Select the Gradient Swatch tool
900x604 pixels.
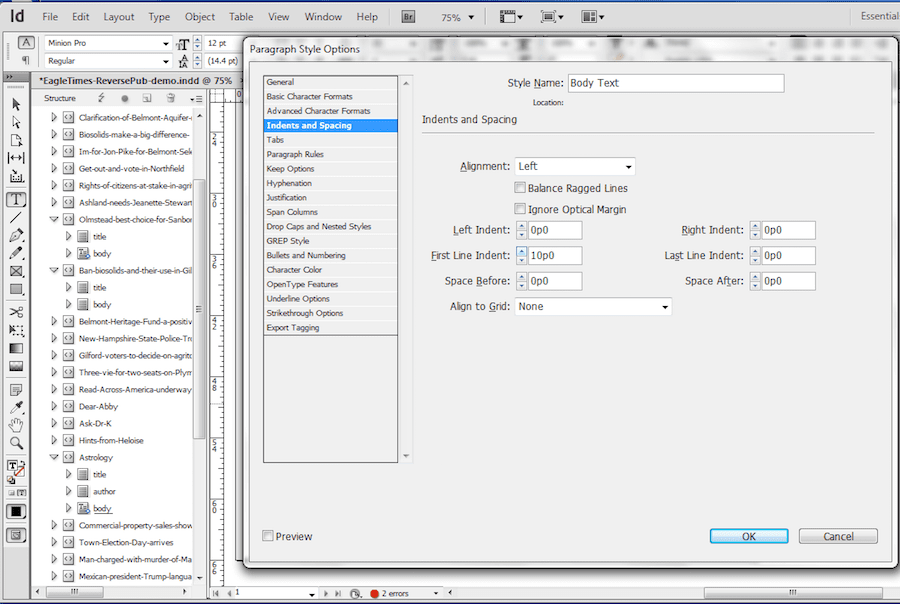(16, 349)
